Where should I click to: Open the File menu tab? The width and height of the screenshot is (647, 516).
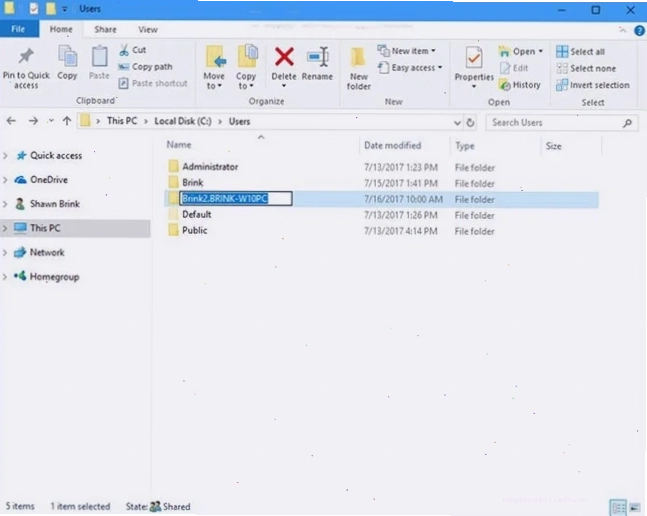[x=19, y=29]
